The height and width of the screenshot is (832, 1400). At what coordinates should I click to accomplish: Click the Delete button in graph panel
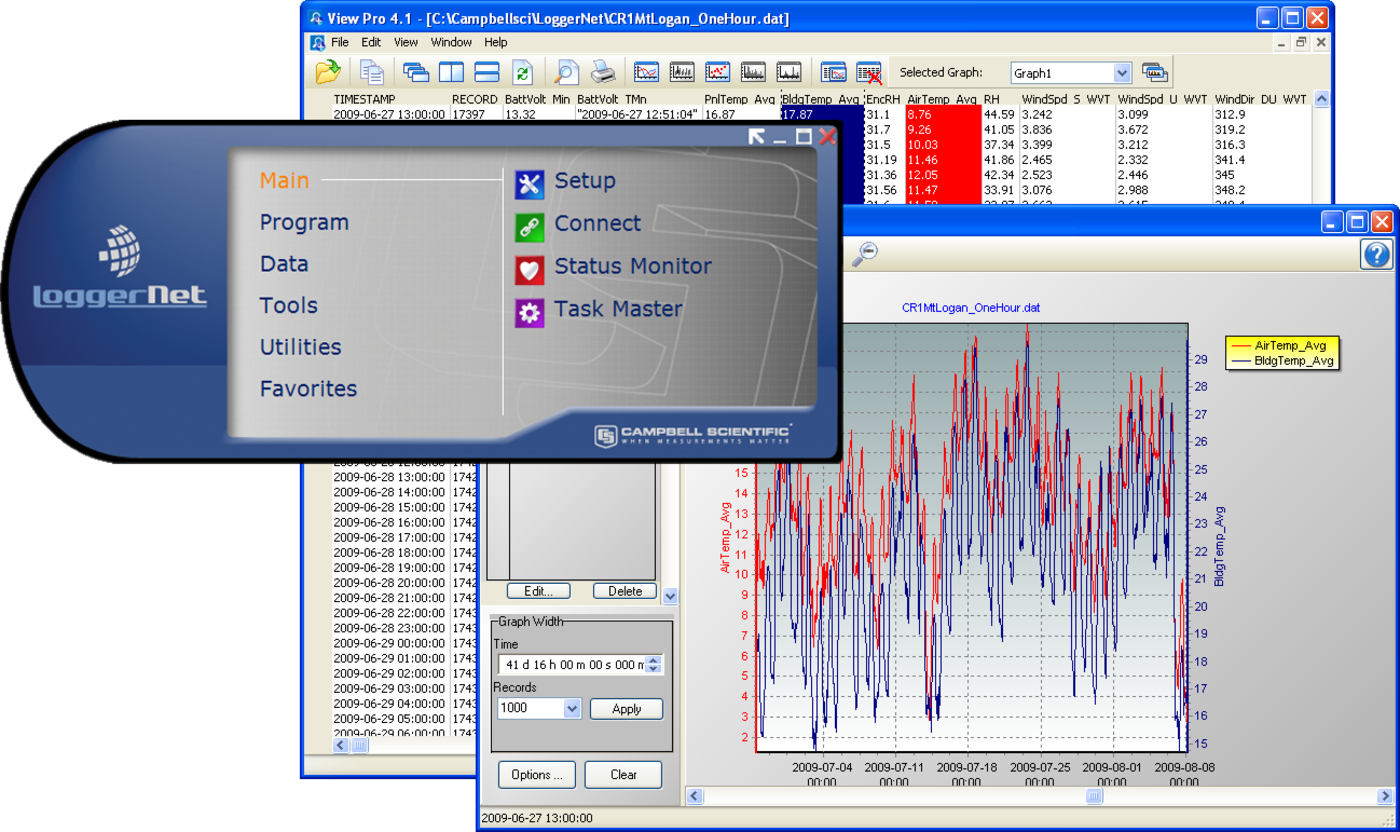625,591
